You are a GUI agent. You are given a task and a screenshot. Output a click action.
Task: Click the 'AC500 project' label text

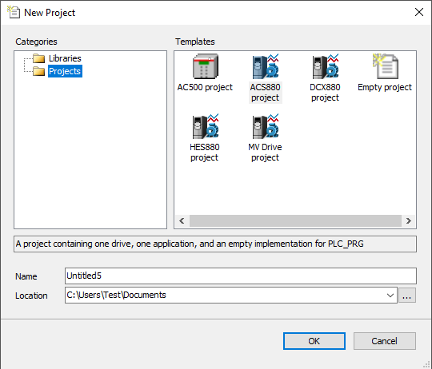click(205, 87)
